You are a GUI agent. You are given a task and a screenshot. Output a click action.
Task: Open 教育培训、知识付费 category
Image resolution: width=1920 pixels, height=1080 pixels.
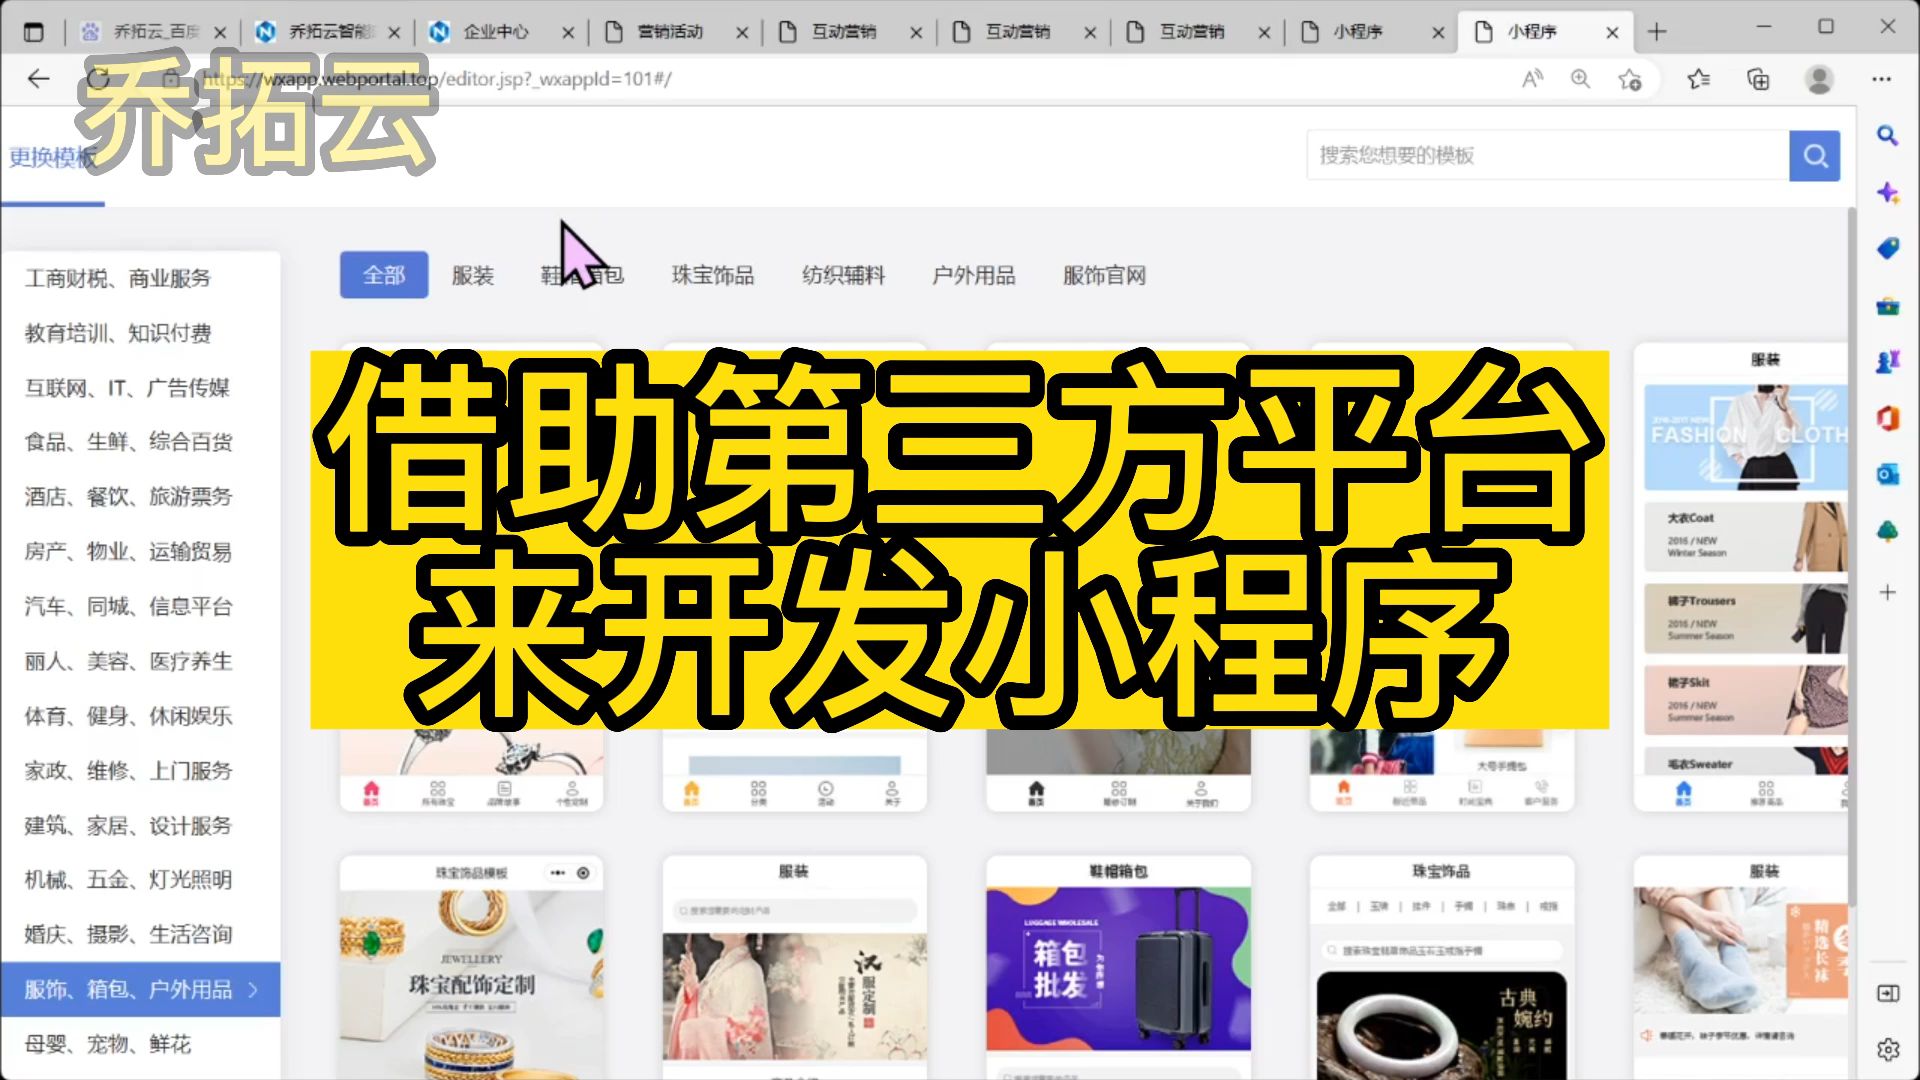click(x=118, y=333)
